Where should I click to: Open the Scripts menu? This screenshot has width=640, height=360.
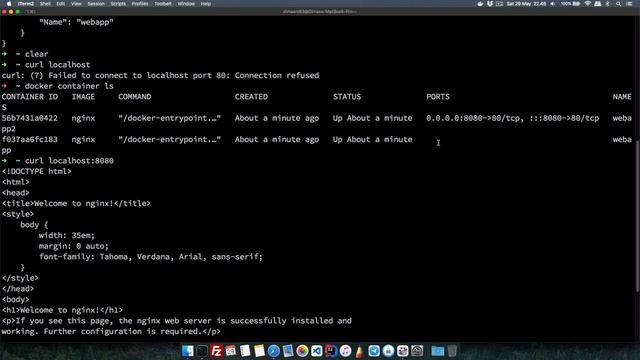(118, 4)
